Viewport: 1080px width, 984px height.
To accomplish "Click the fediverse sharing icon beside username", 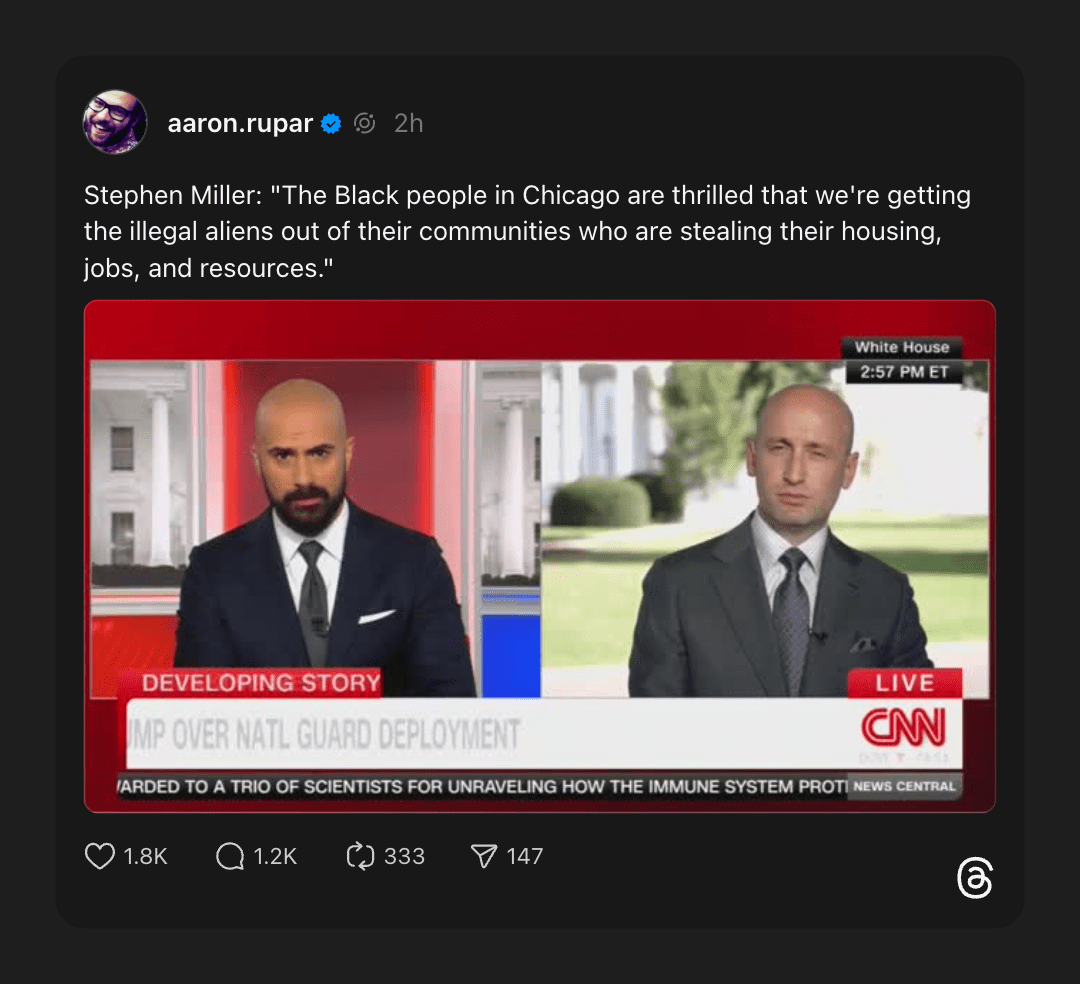I will coord(364,123).
